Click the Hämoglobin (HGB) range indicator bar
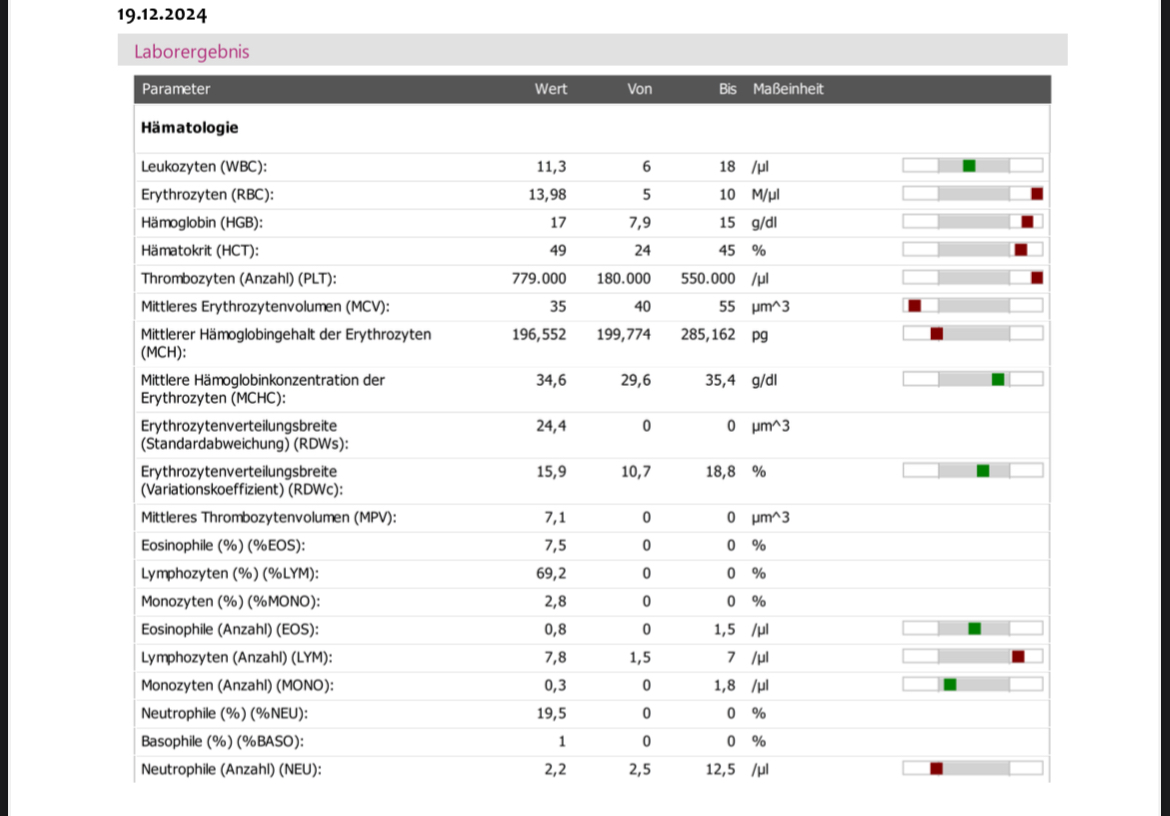The width and height of the screenshot is (1170, 816). (973, 222)
